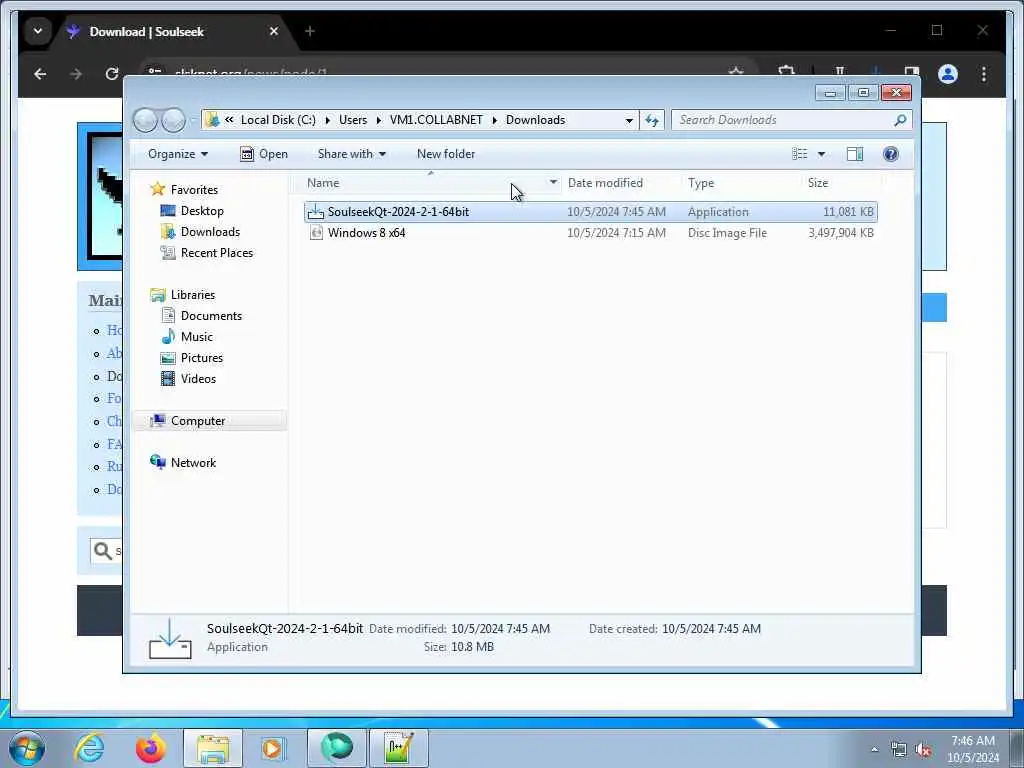The height and width of the screenshot is (768, 1024).
Task: Open the Music library
Action: (x=197, y=337)
